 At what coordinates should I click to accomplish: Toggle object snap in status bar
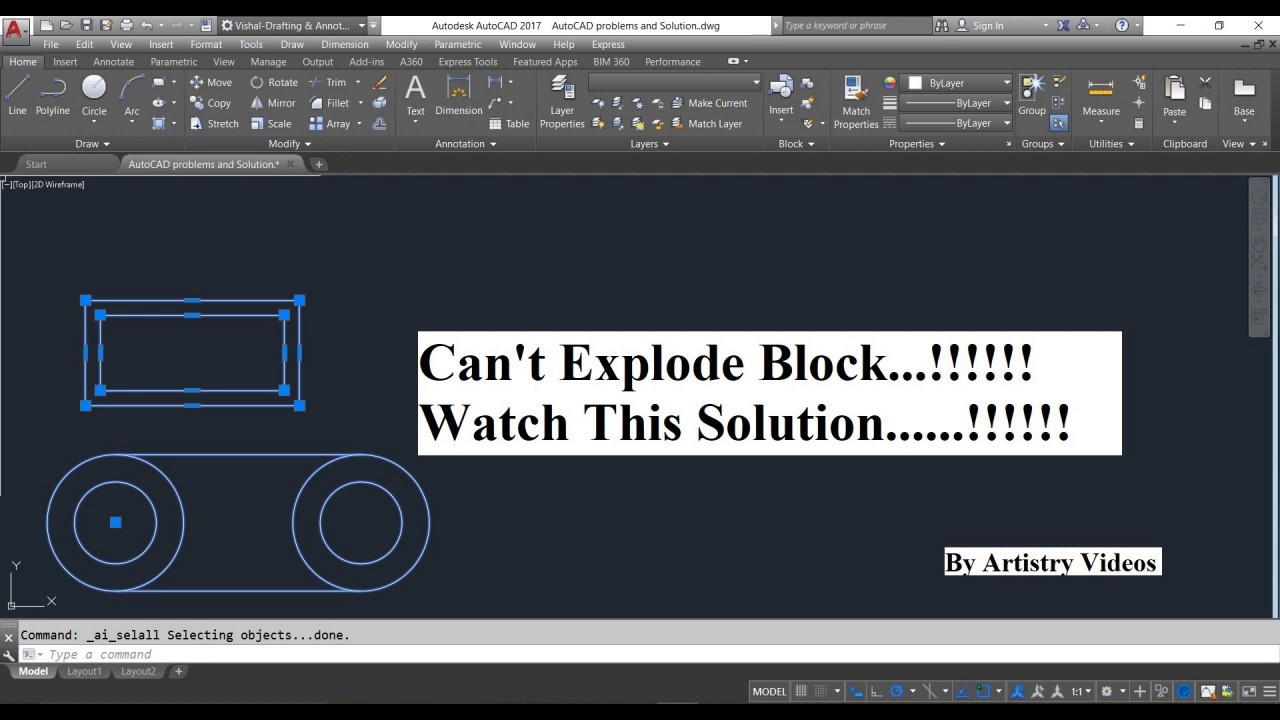984,691
